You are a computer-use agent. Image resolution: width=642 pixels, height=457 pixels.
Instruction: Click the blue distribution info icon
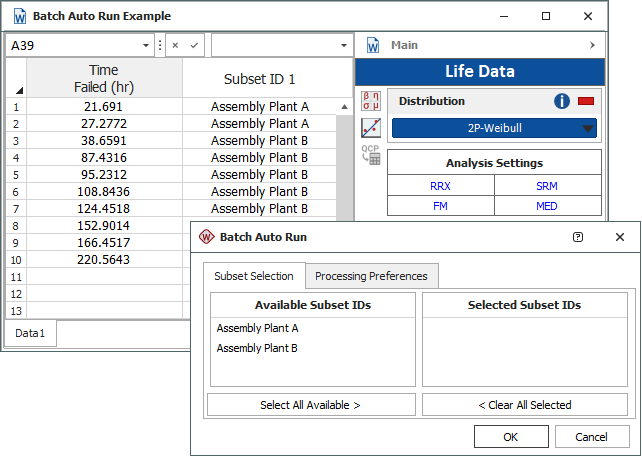562,101
